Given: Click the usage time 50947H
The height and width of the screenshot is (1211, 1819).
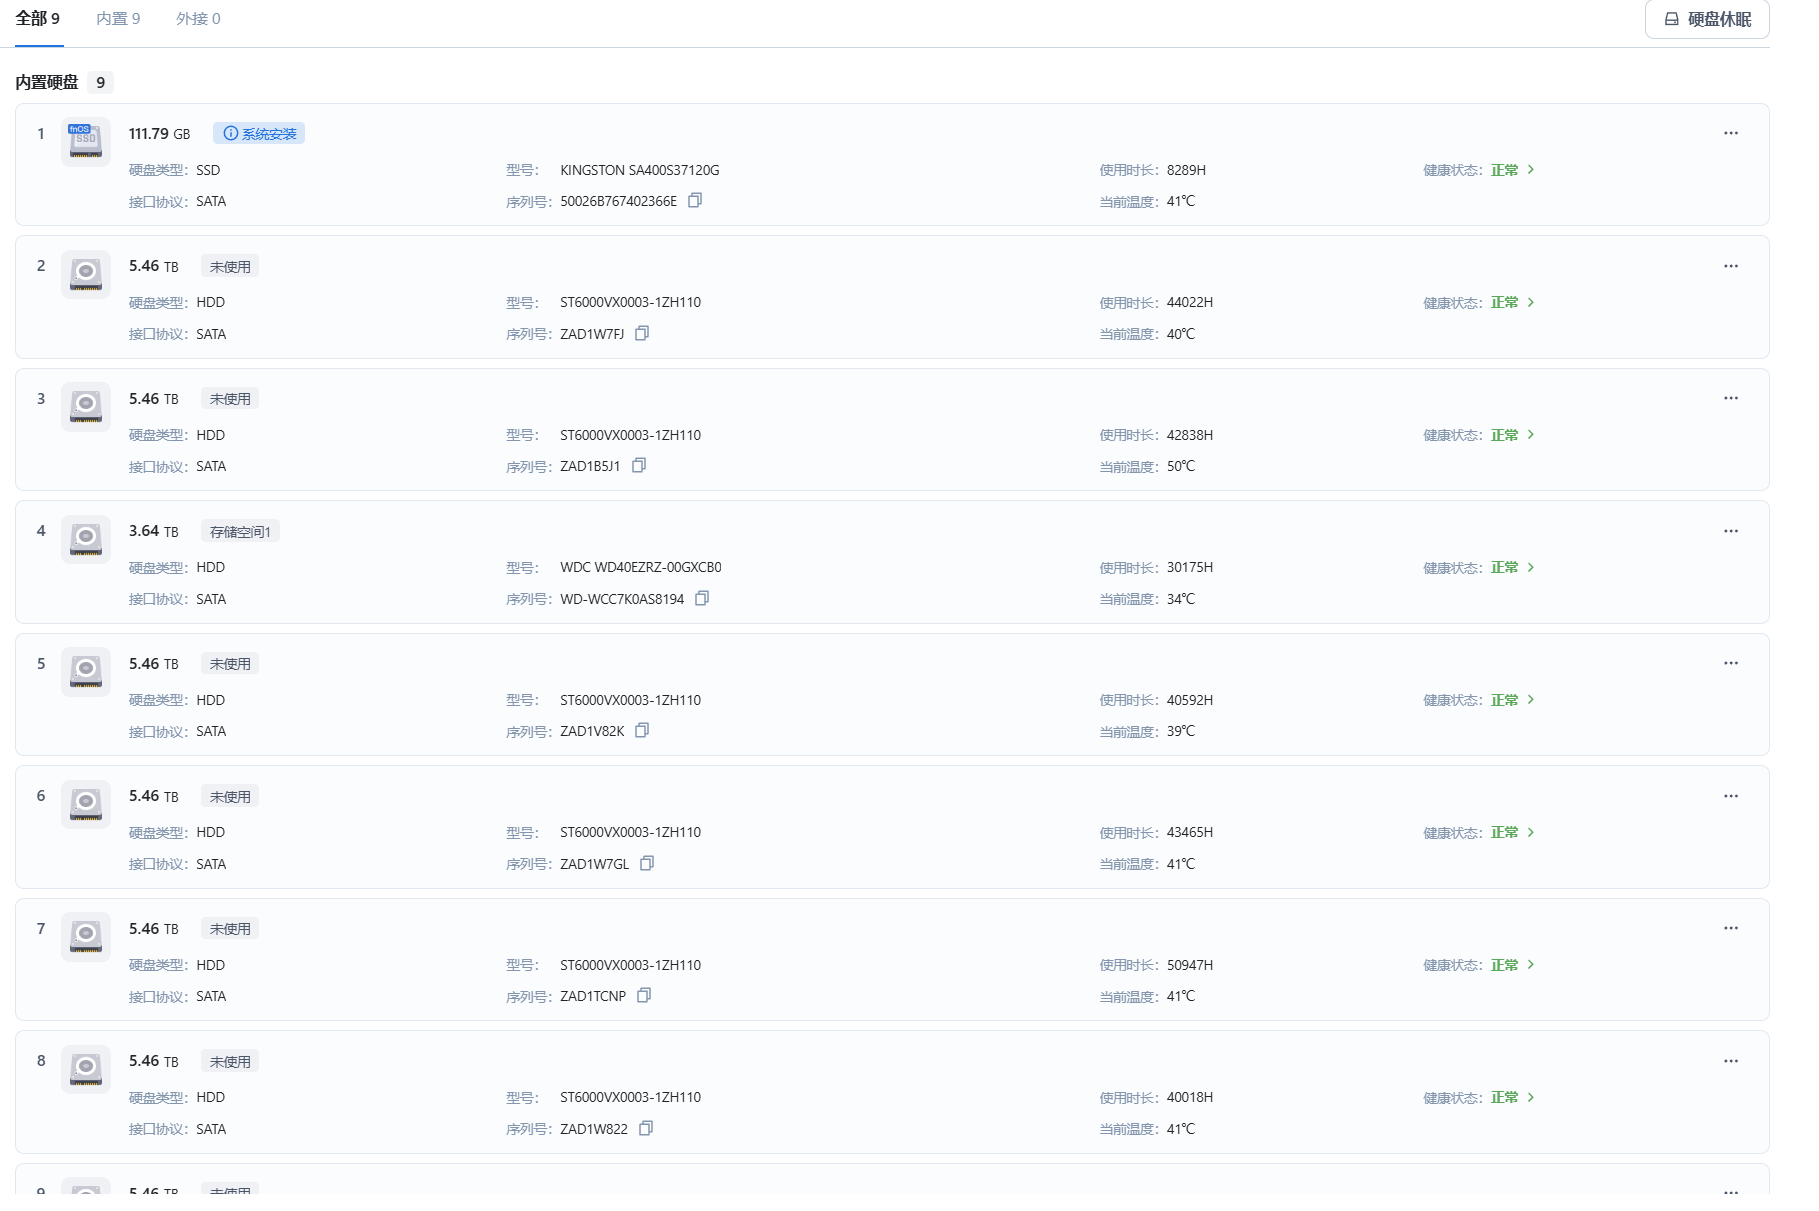Looking at the screenshot, I should (x=1190, y=965).
